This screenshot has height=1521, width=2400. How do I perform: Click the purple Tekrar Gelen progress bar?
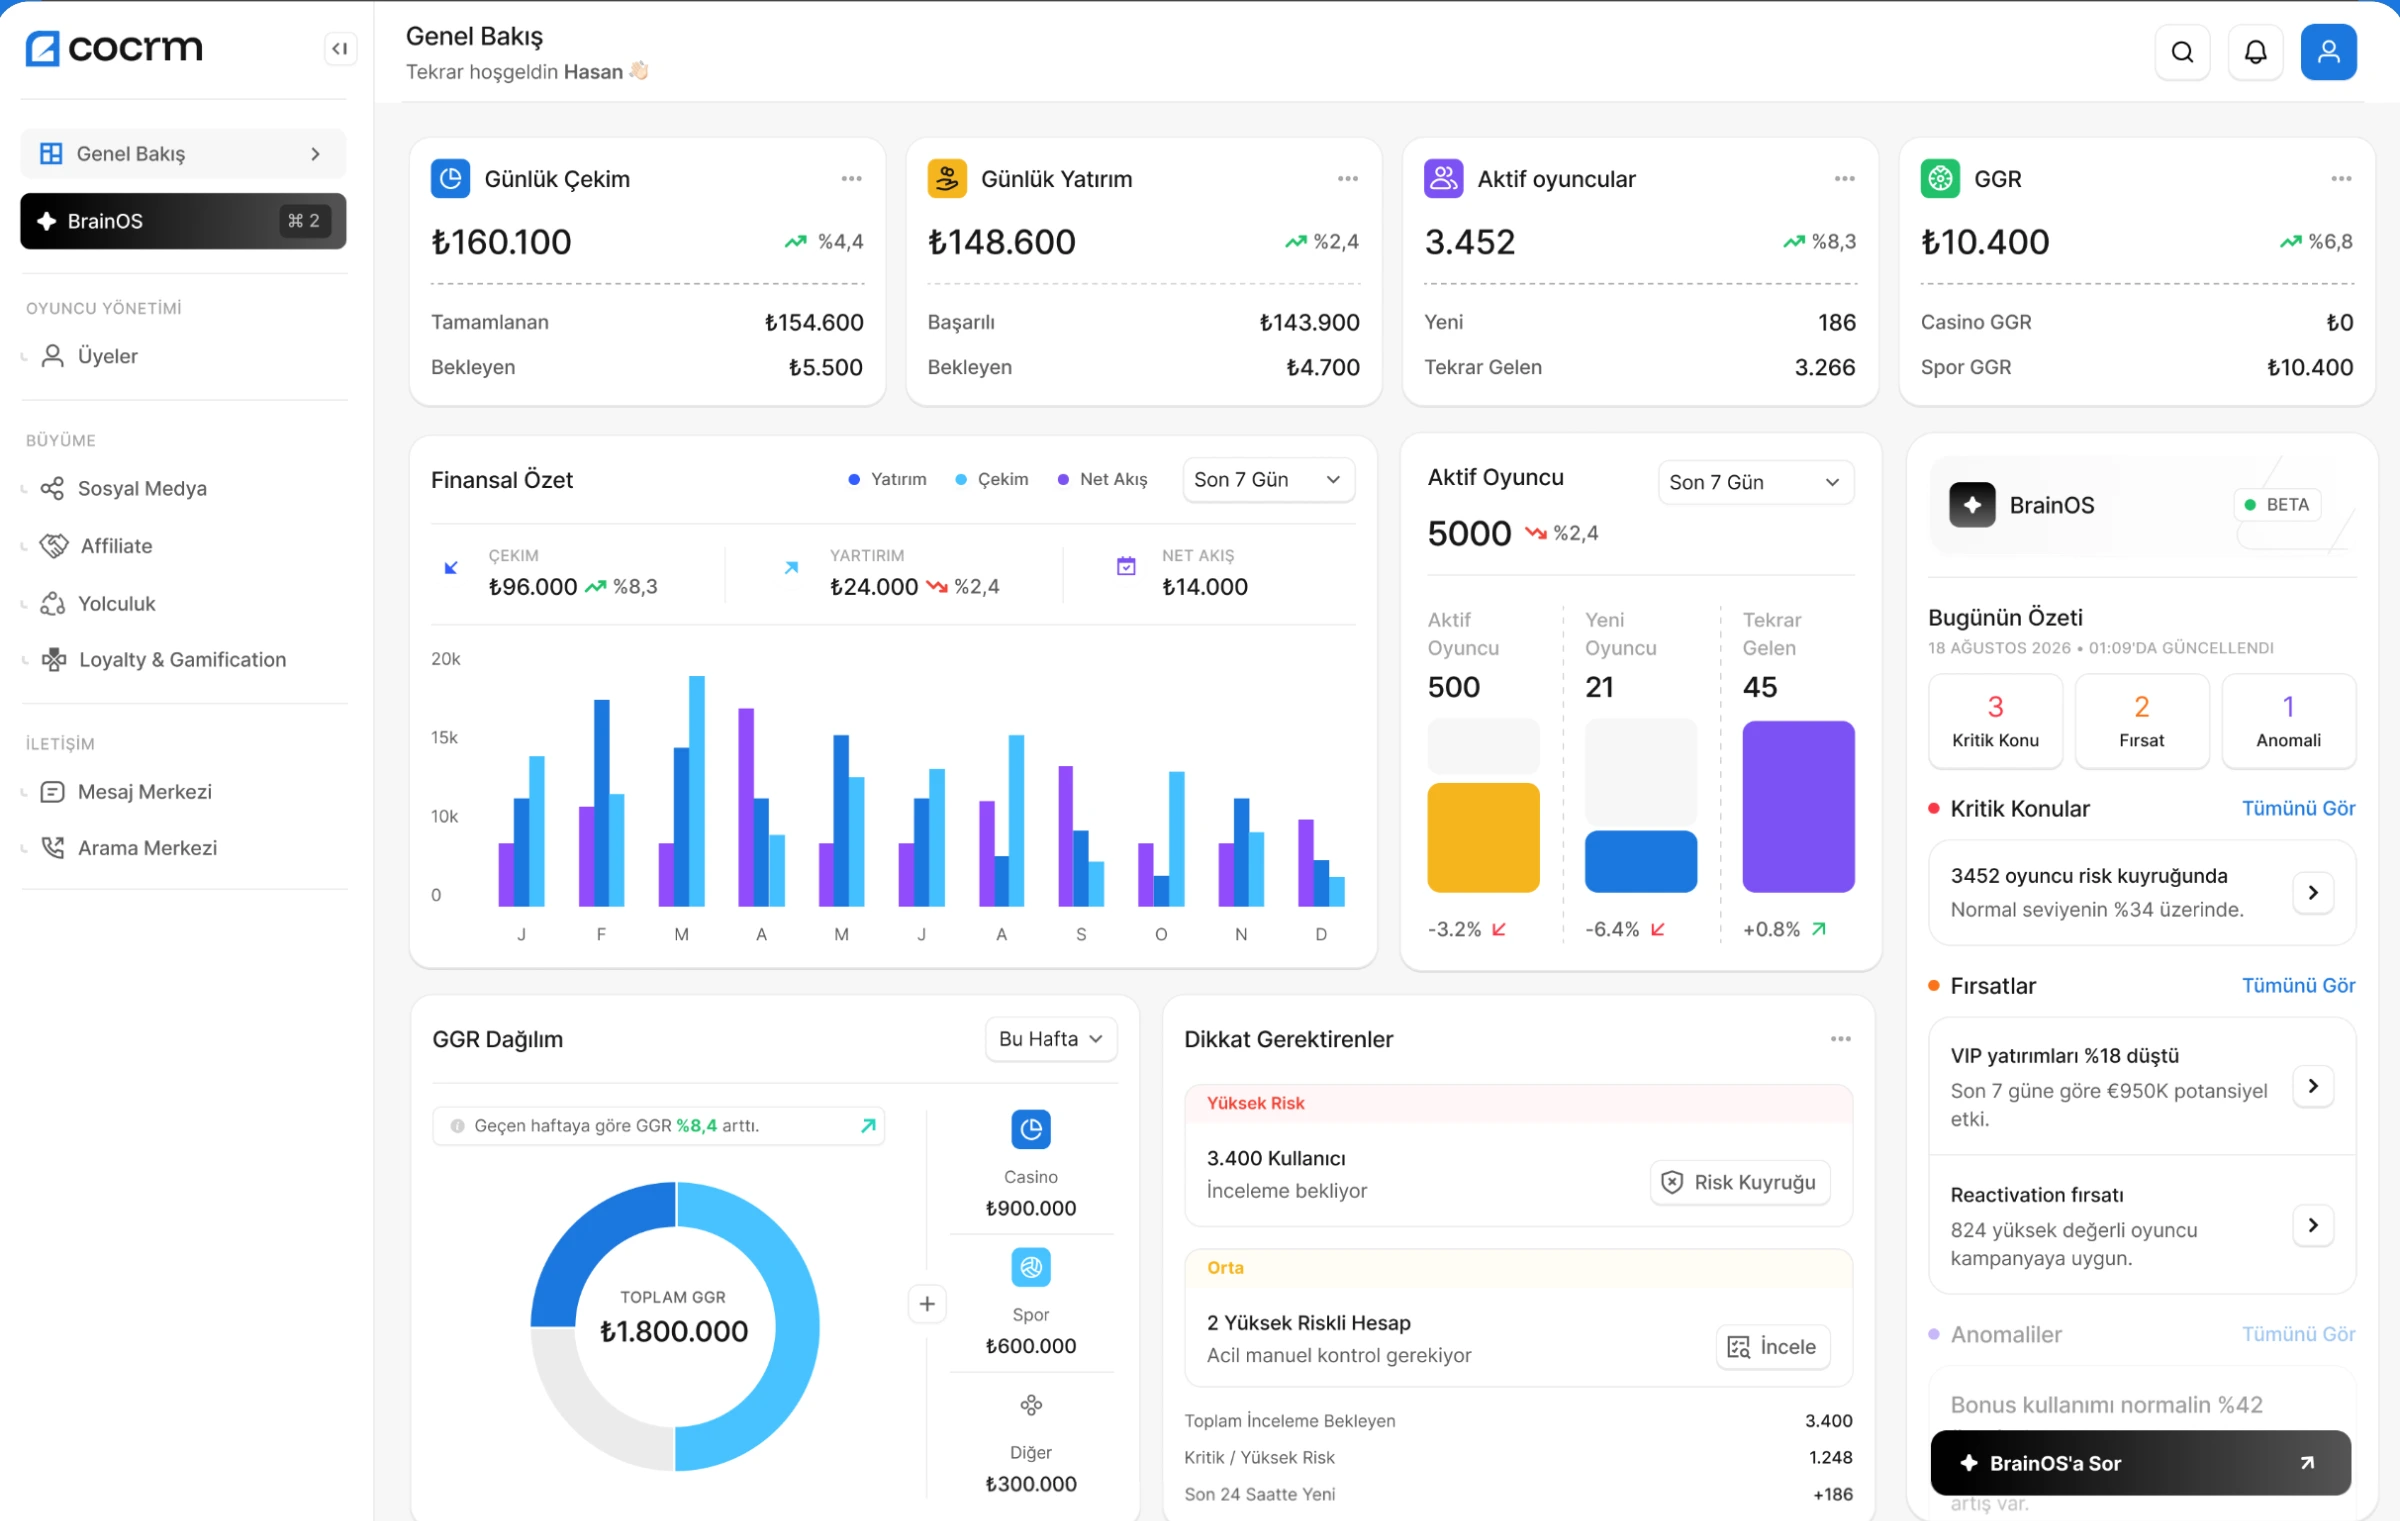pyautogui.click(x=1799, y=806)
